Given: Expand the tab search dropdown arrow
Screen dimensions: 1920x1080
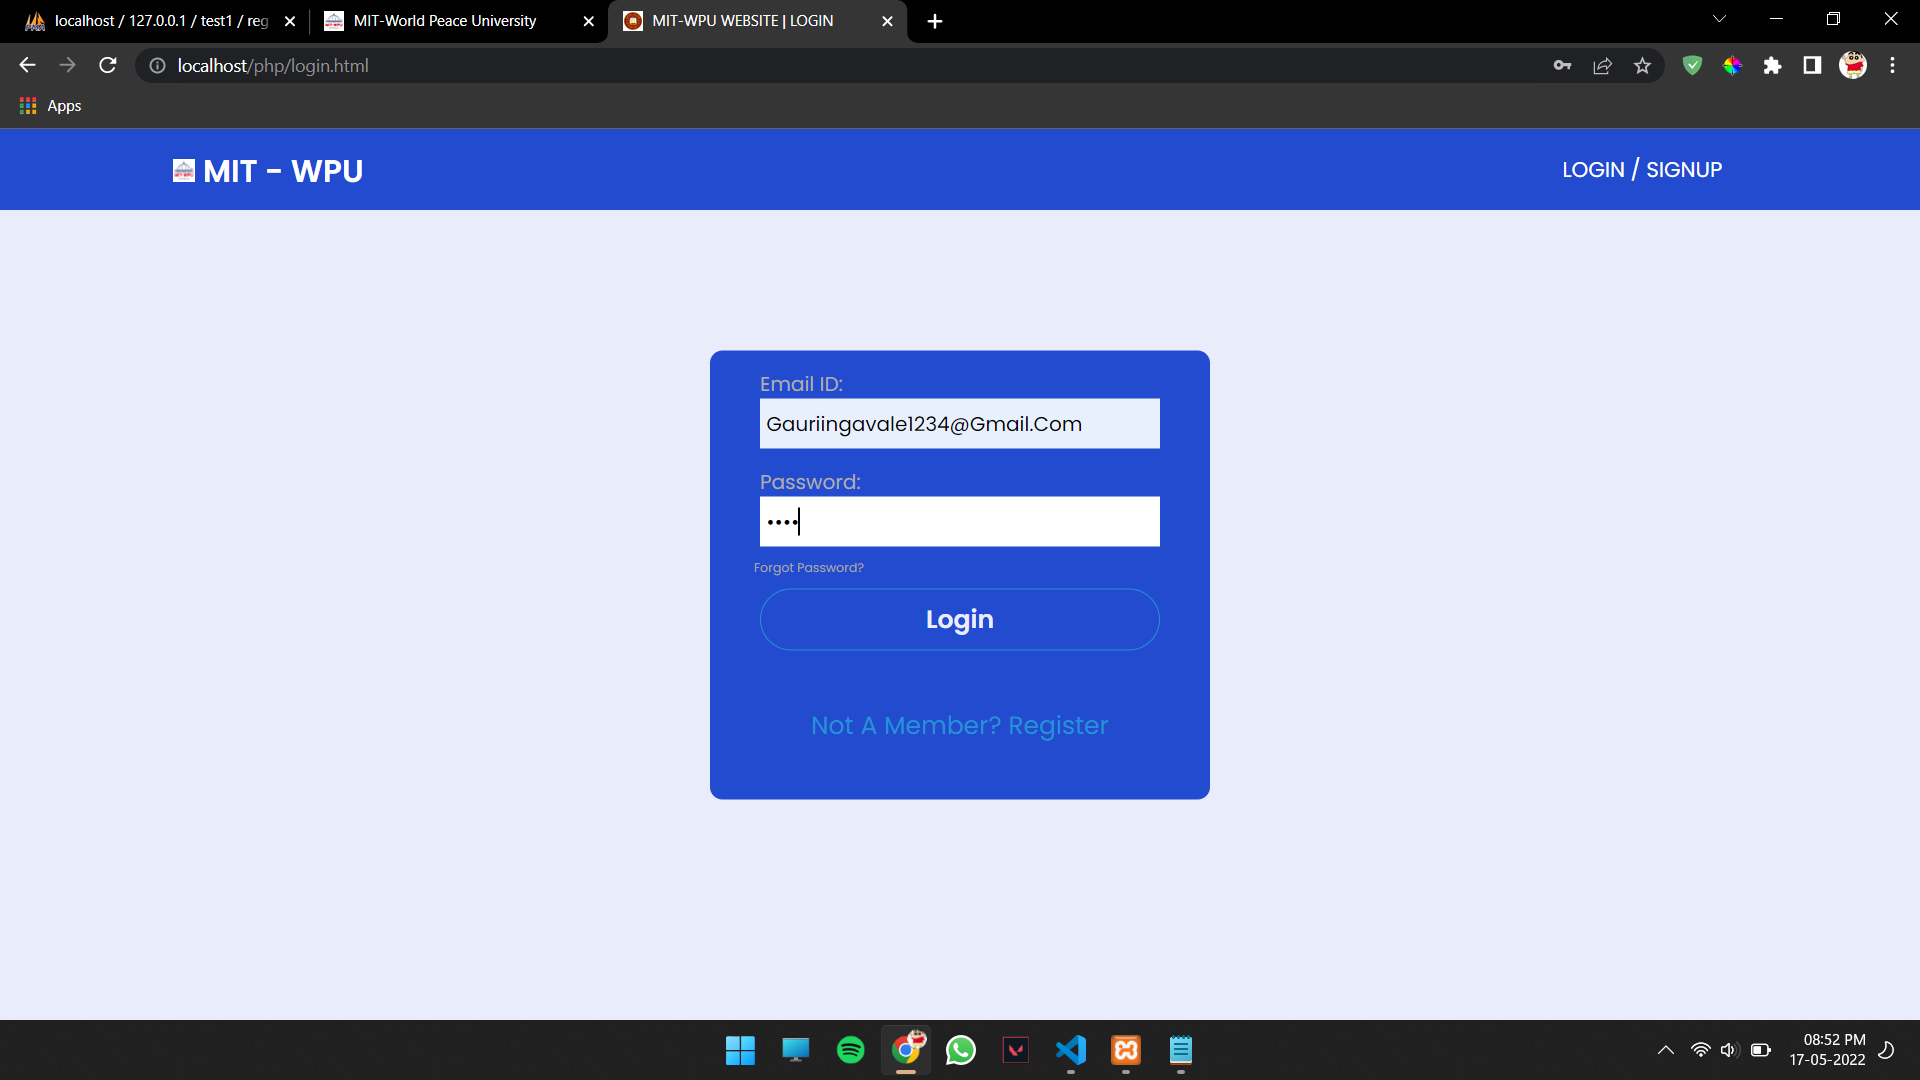Looking at the screenshot, I should click(1719, 19).
